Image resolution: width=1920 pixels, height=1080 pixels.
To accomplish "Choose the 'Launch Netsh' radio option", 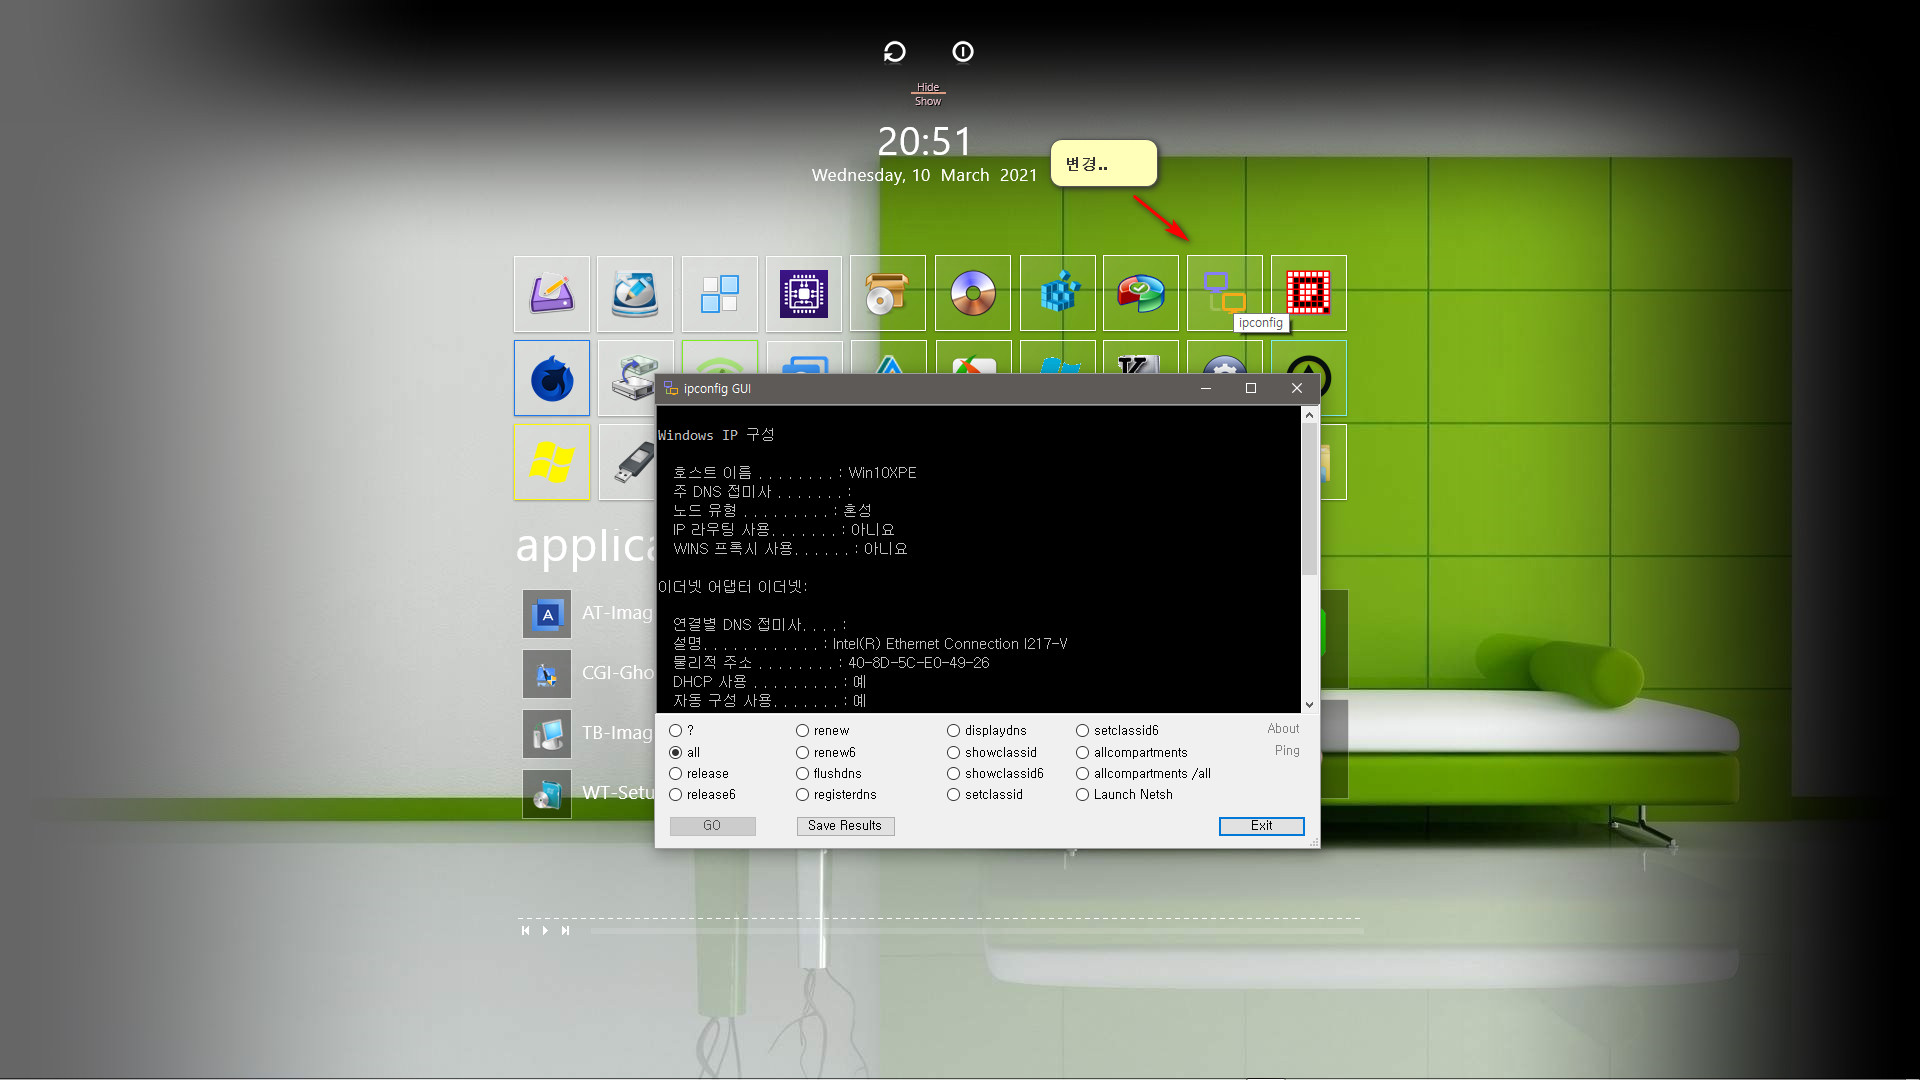I will point(1083,795).
